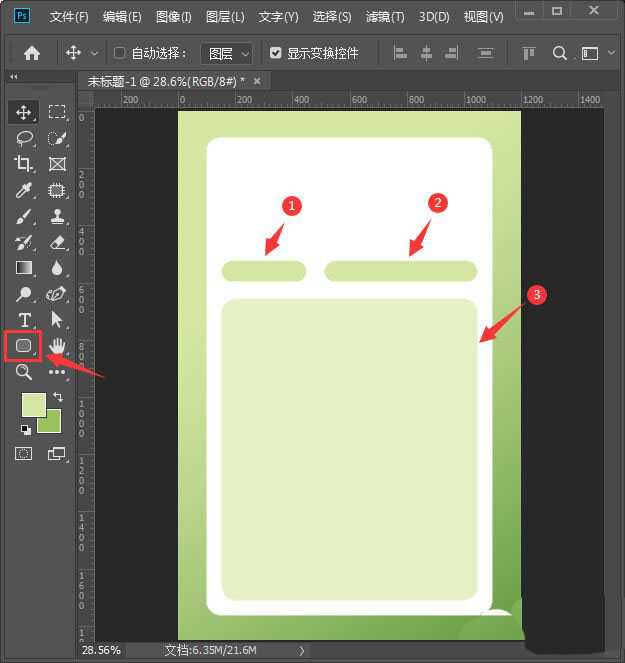Expand the Move tool preset picker arrow
The image size is (625, 663).
(x=95, y=53)
